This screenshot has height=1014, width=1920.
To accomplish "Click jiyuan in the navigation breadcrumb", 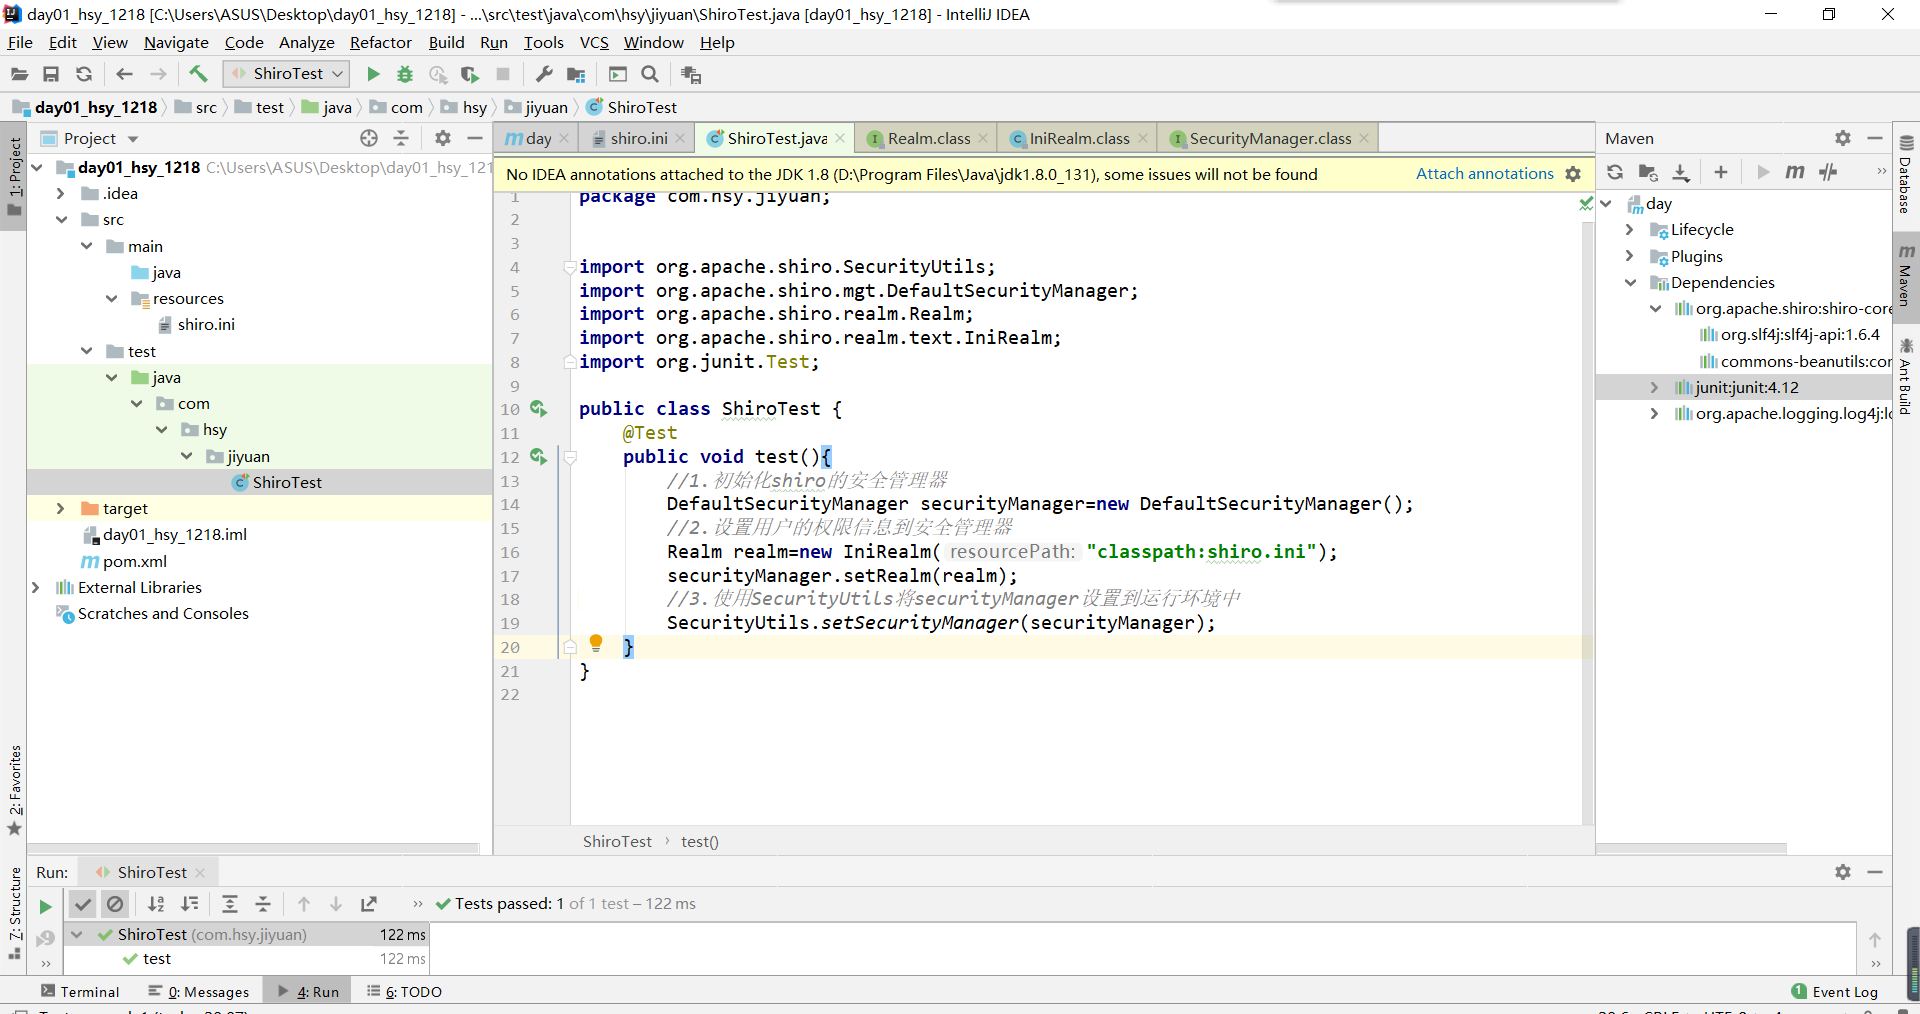I will pos(547,107).
